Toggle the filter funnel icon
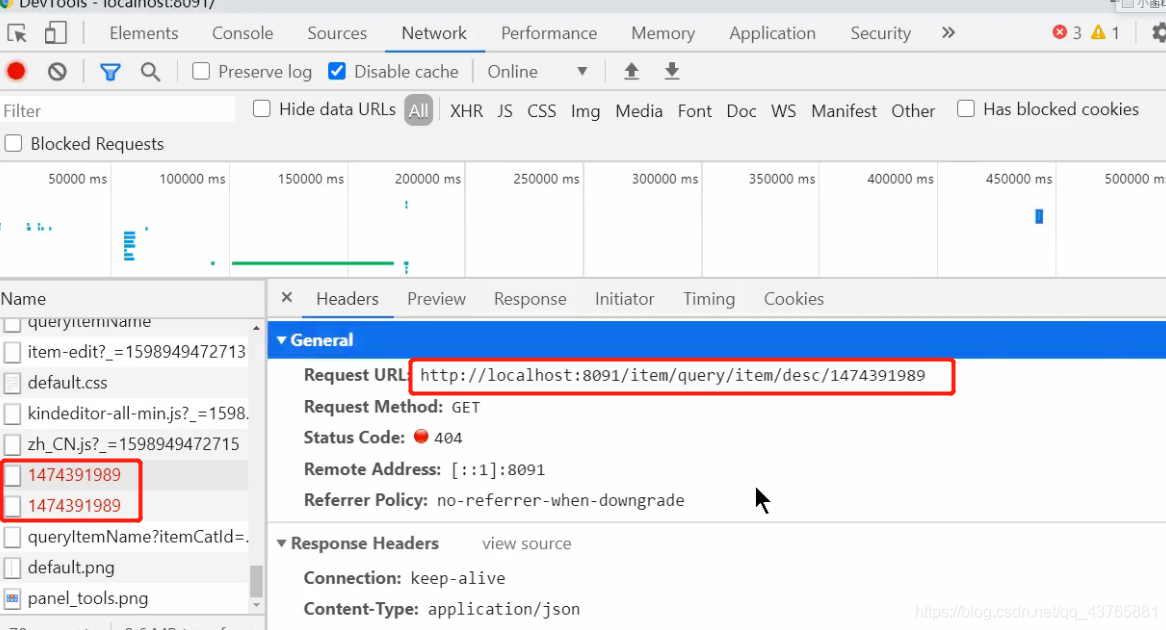Viewport: 1166px width, 630px height. coord(110,72)
